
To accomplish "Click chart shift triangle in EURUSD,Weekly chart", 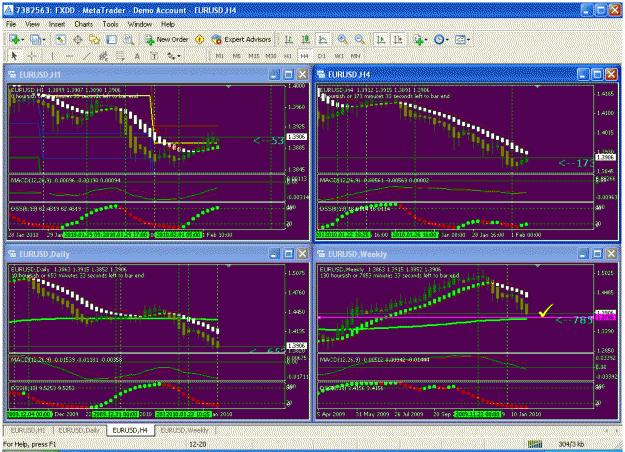I will pos(537,265).
